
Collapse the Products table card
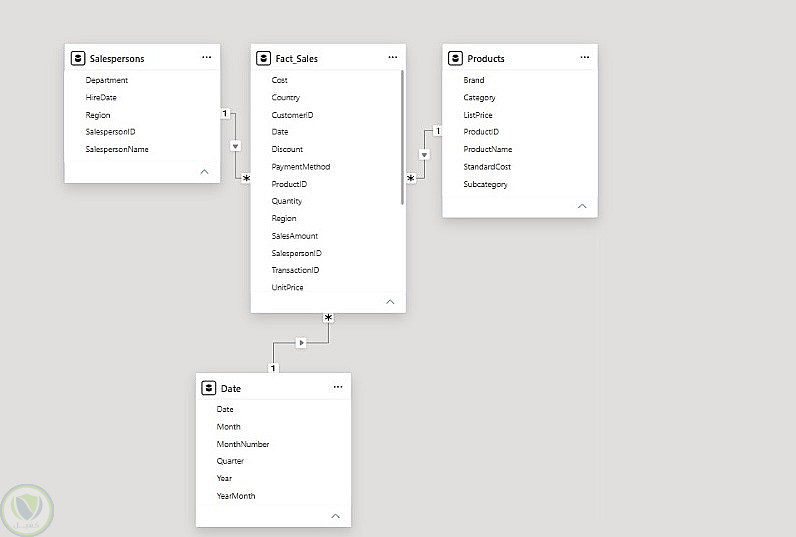point(582,206)
